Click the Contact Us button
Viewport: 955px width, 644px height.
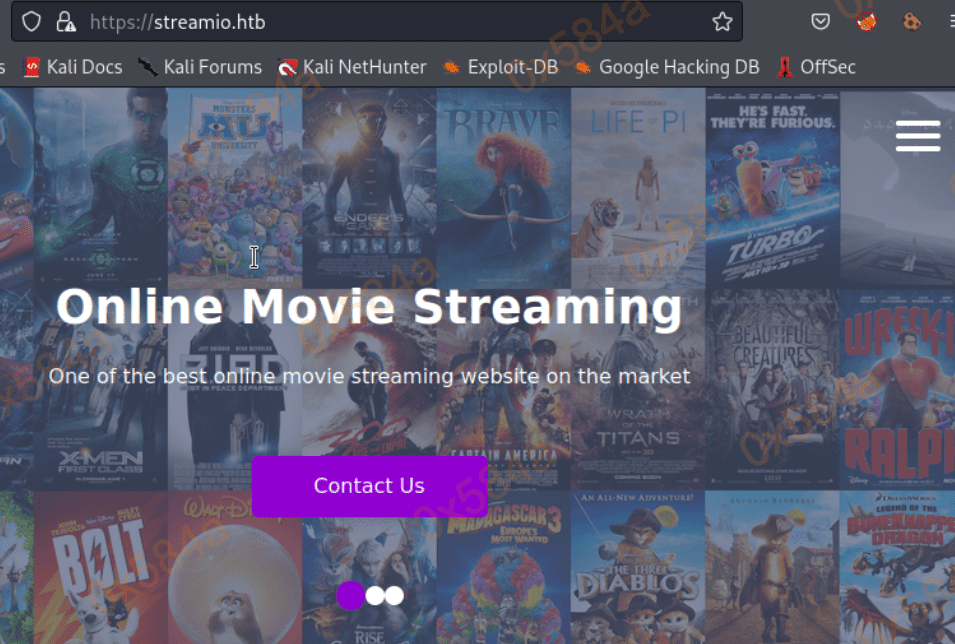pos(369,486)
